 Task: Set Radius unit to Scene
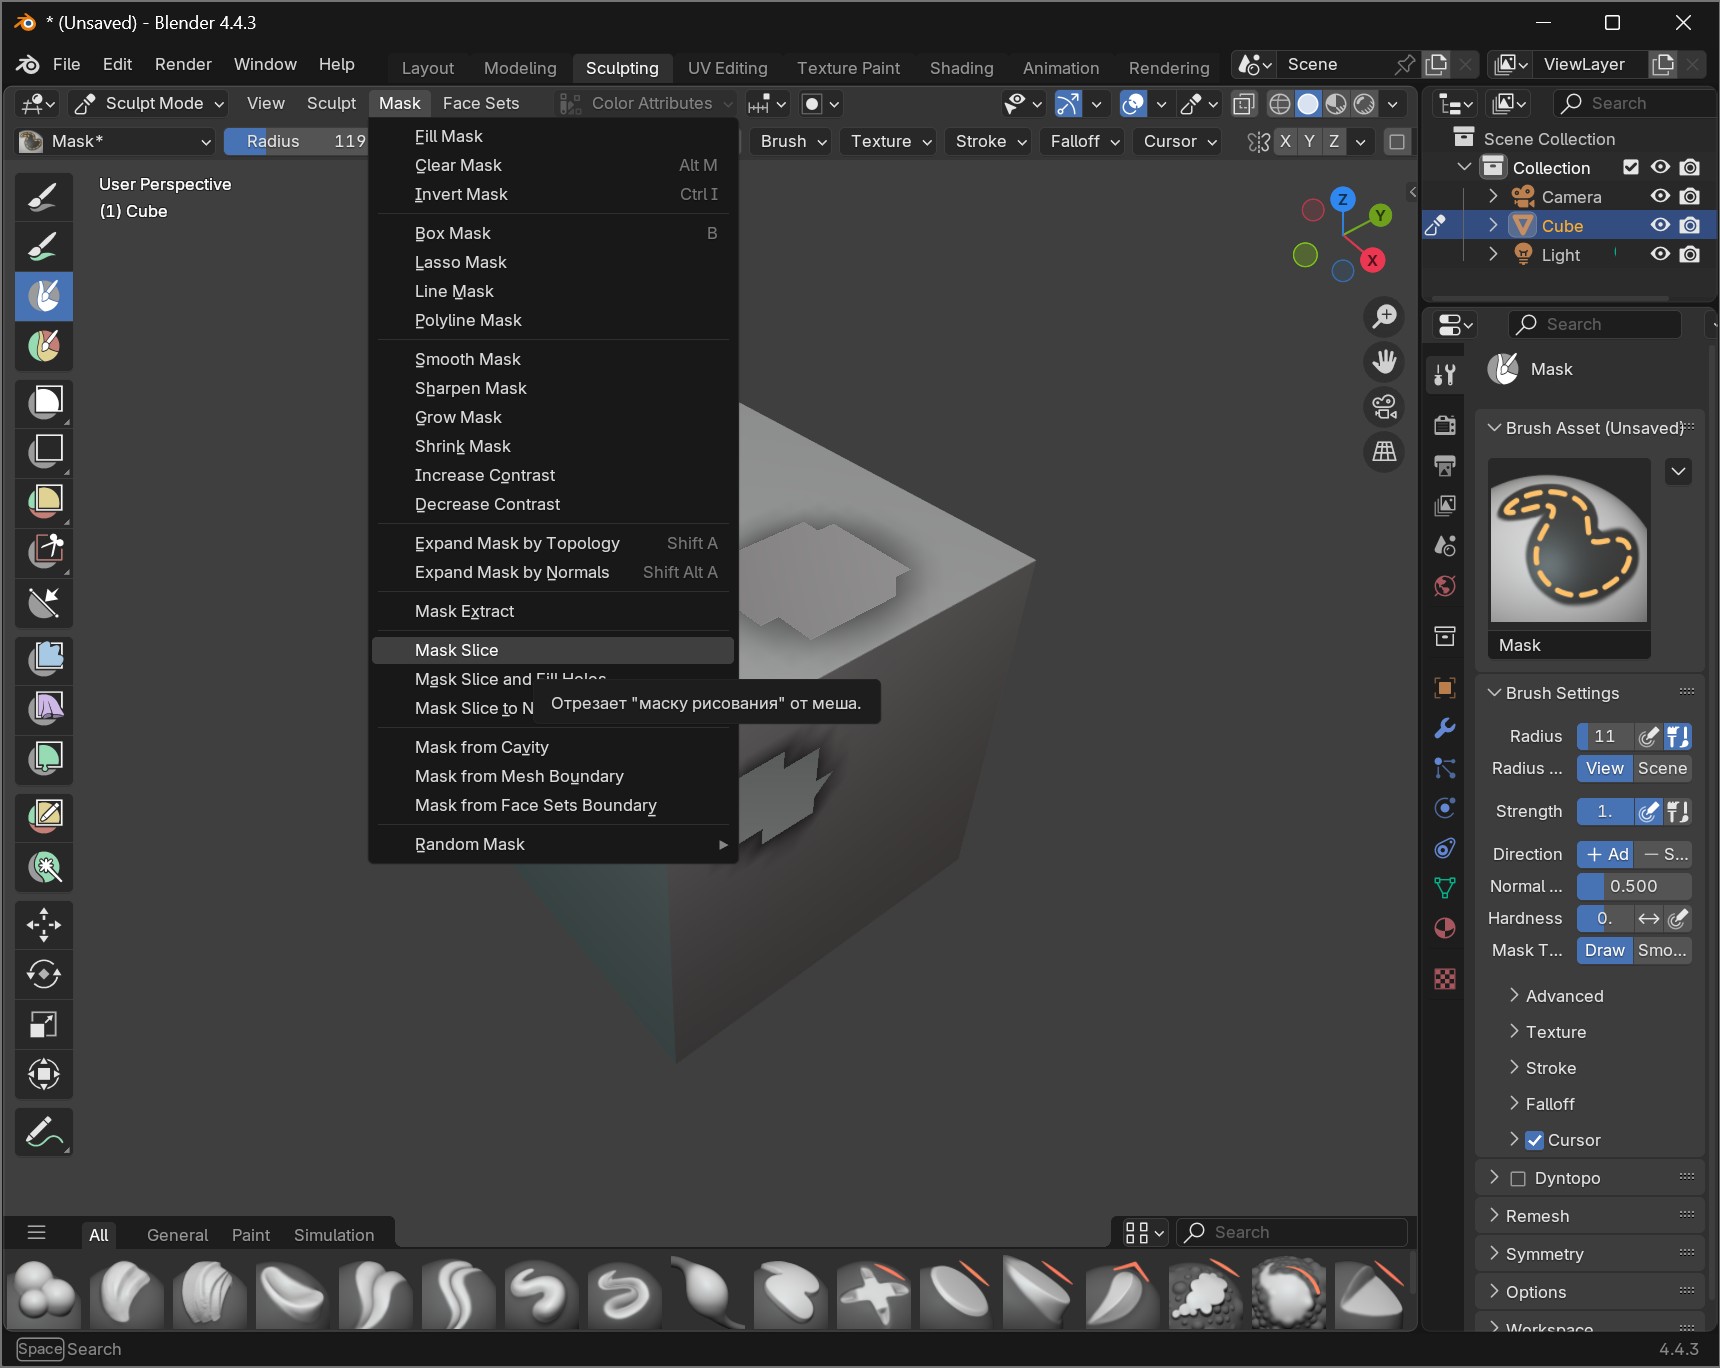coord(1662,768)
